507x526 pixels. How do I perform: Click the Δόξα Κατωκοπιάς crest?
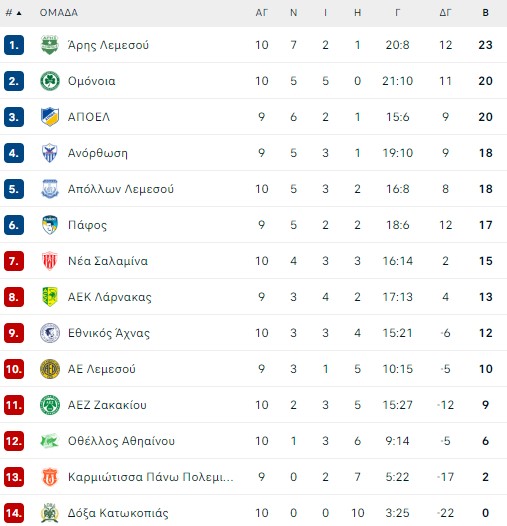50,513
